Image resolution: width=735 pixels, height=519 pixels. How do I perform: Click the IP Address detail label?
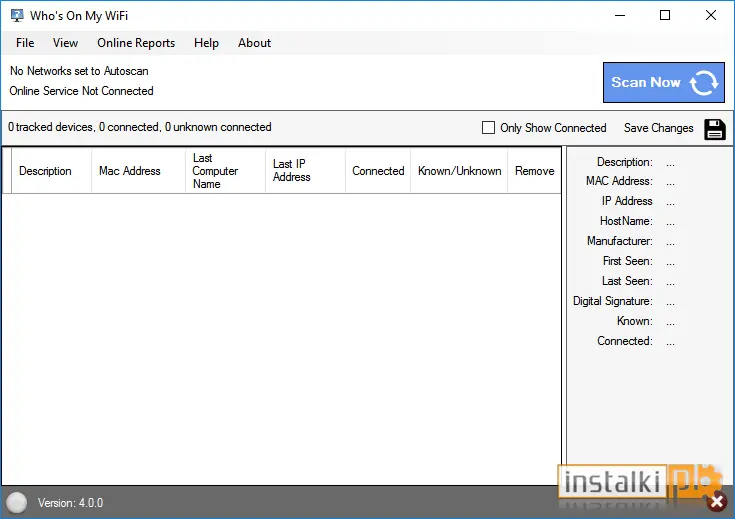click(x=627, y=201)
